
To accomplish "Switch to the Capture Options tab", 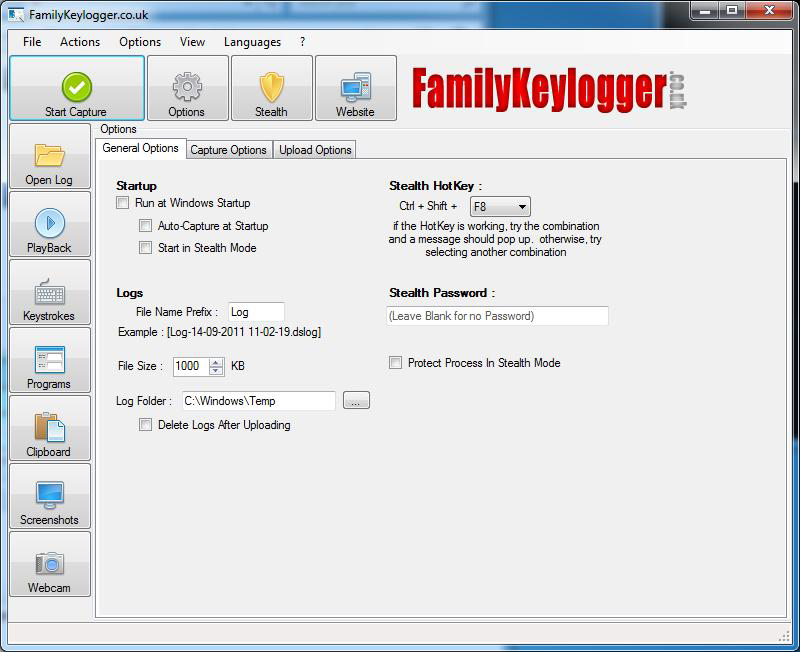I will (x=229, y=150).
